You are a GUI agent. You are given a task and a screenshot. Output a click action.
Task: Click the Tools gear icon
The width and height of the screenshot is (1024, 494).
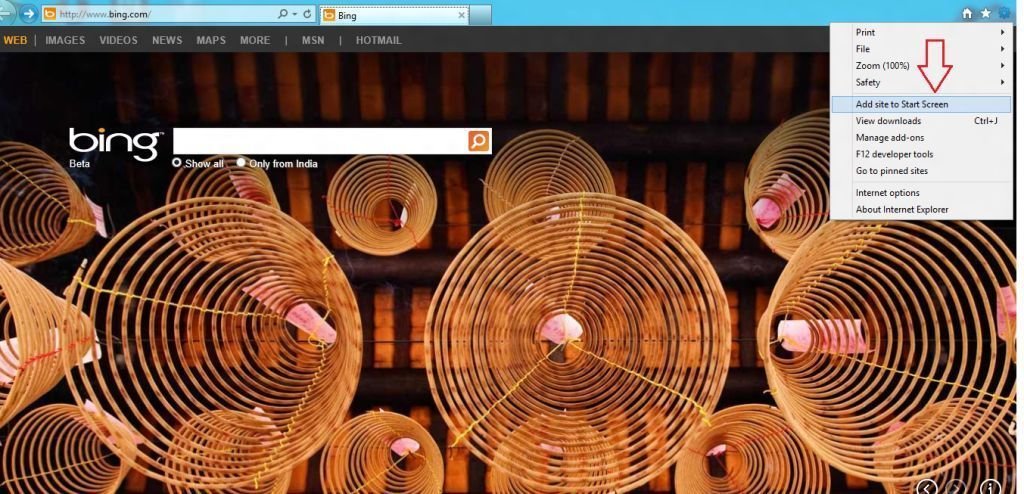(x=1004, y=13)
